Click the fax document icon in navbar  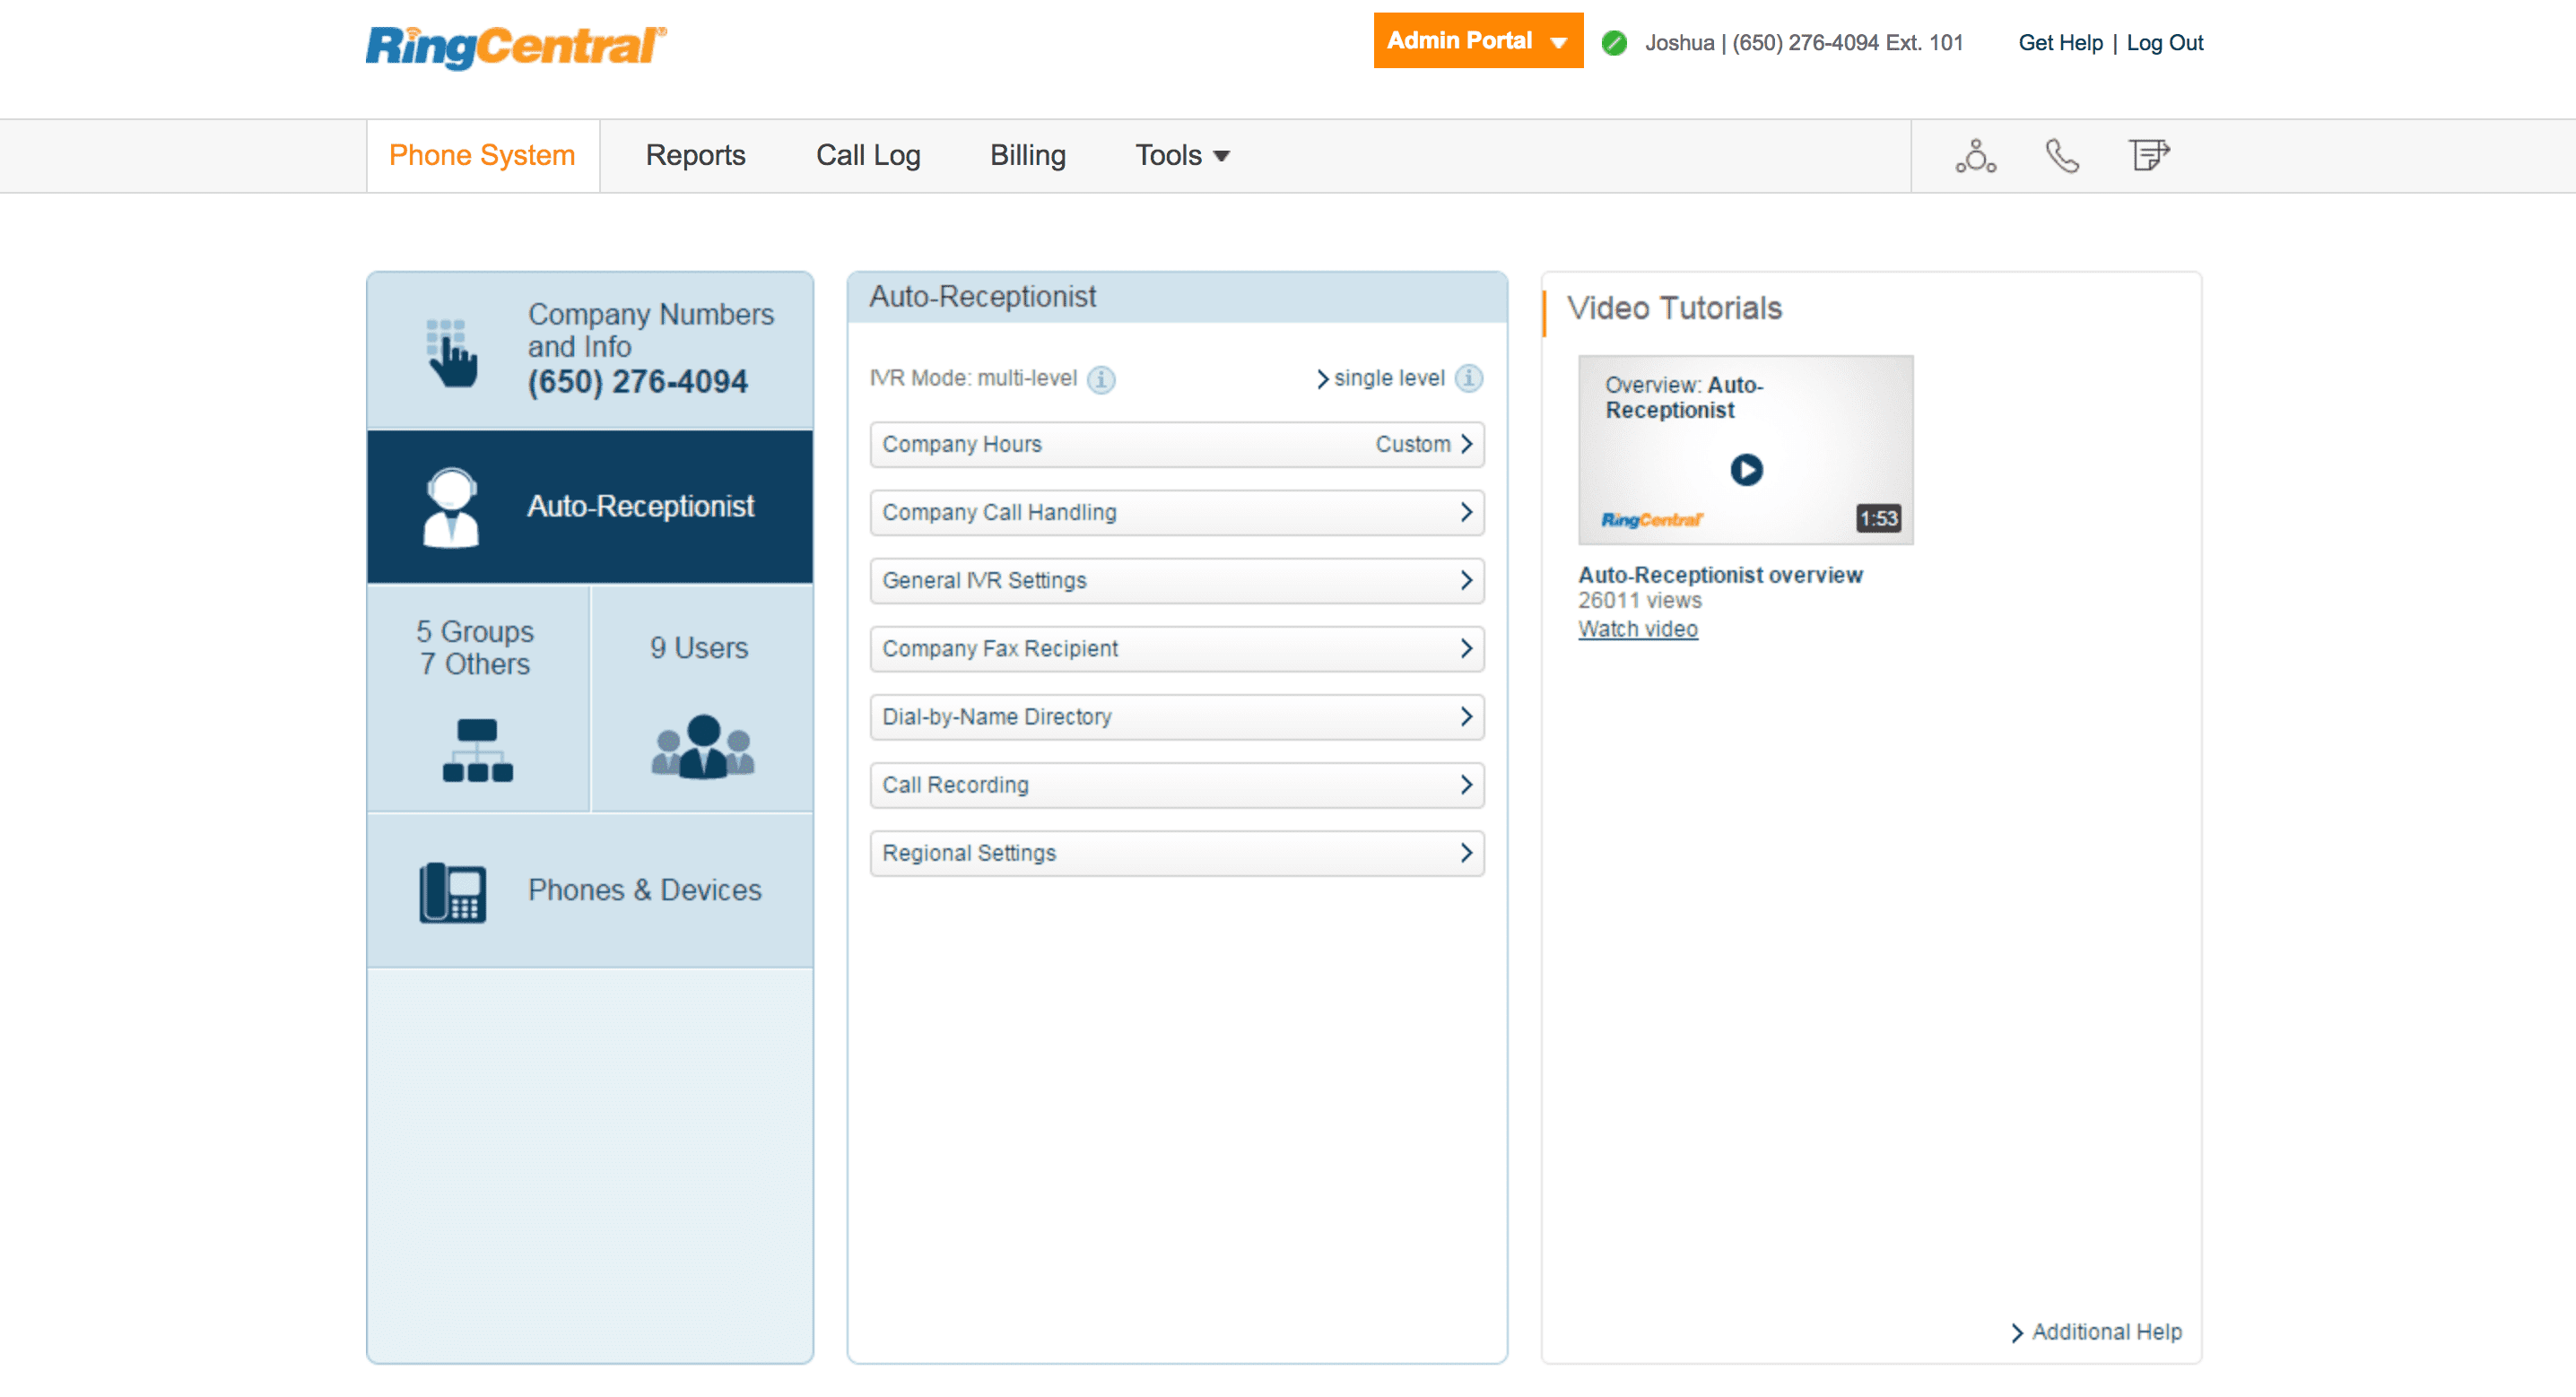click(2148, 156)
